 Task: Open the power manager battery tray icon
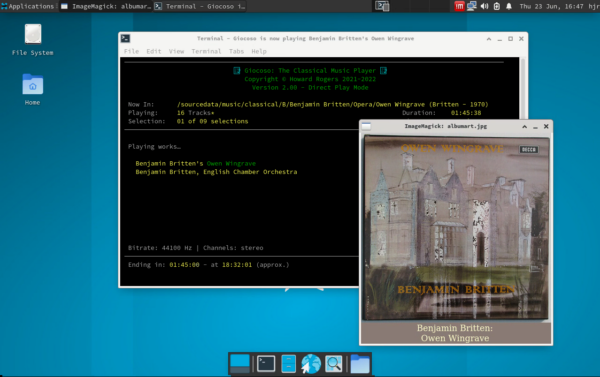497,6
